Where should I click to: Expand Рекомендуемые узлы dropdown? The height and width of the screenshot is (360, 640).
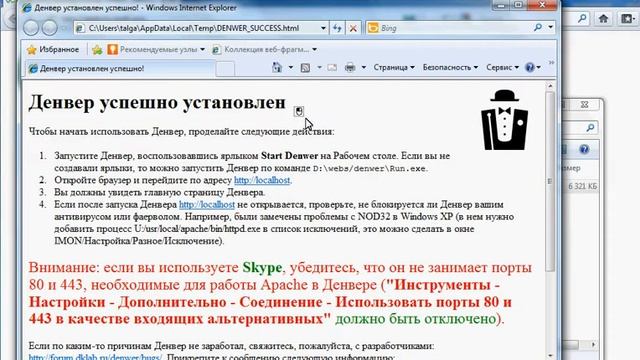[x=202, y=50]
